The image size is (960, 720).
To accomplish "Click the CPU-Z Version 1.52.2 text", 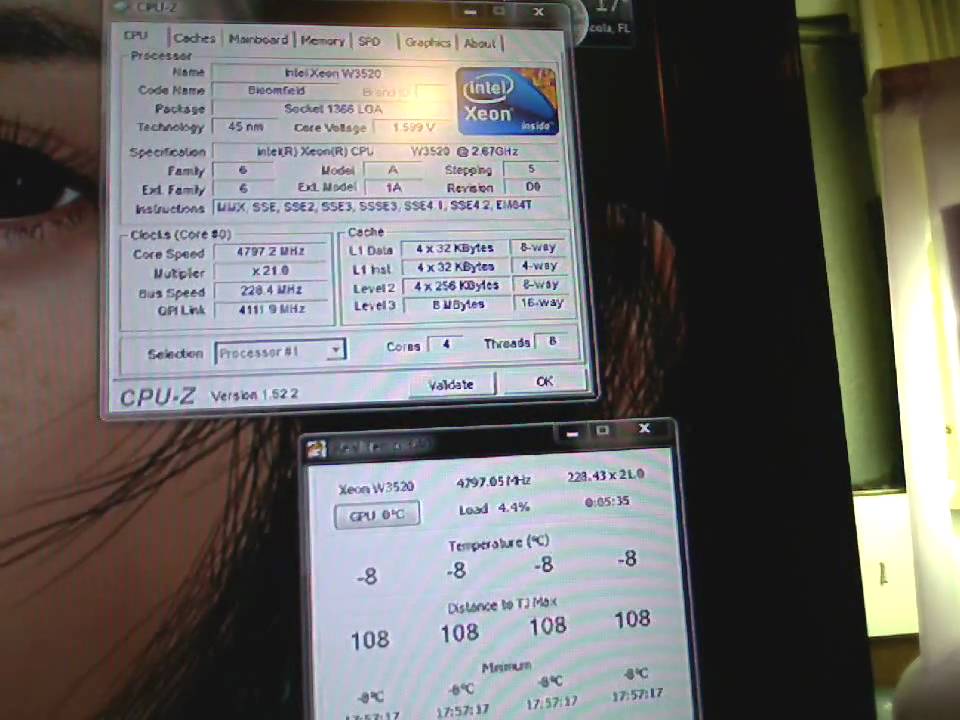I will coord(254,395).
